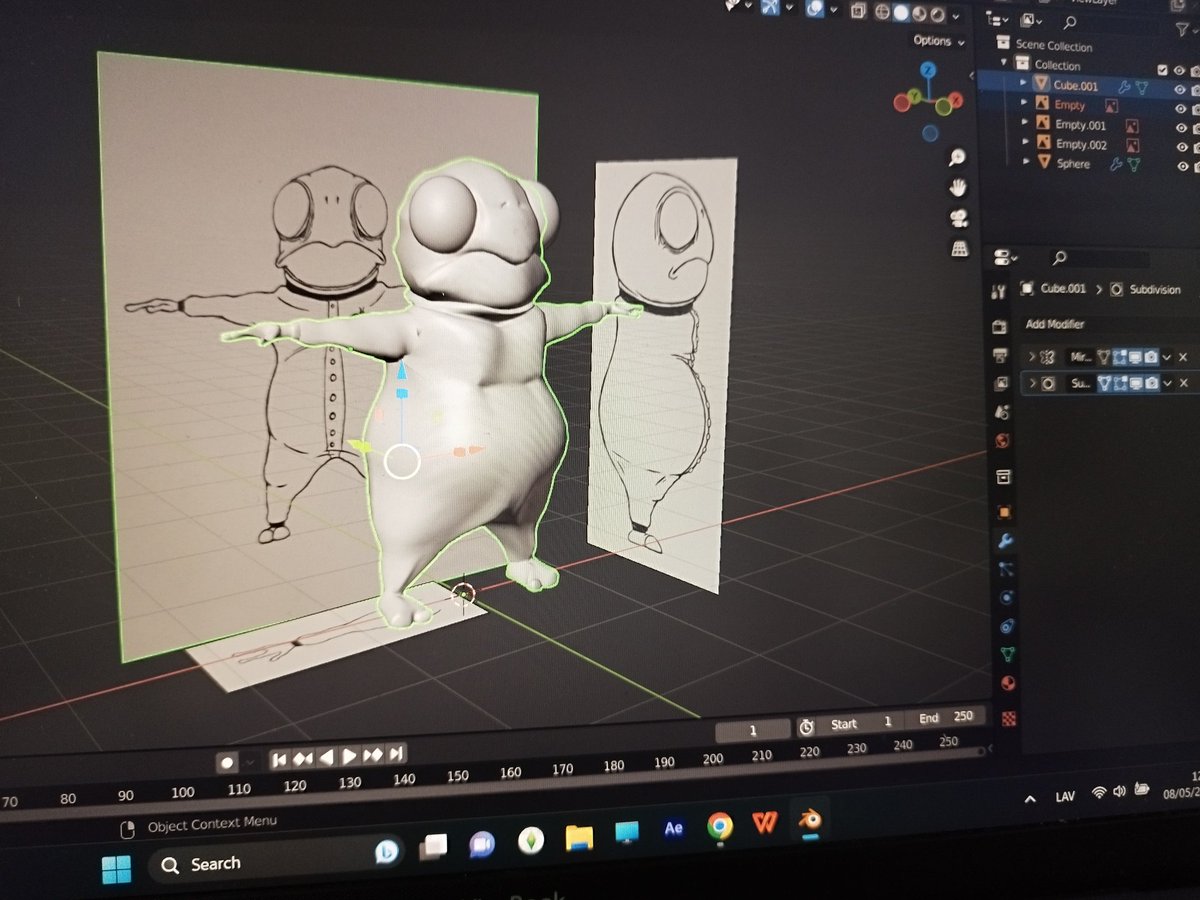The image size is (1200, 900).
Task: Uncheck the Collection exclude checkbox
Action: point(1161,70)
